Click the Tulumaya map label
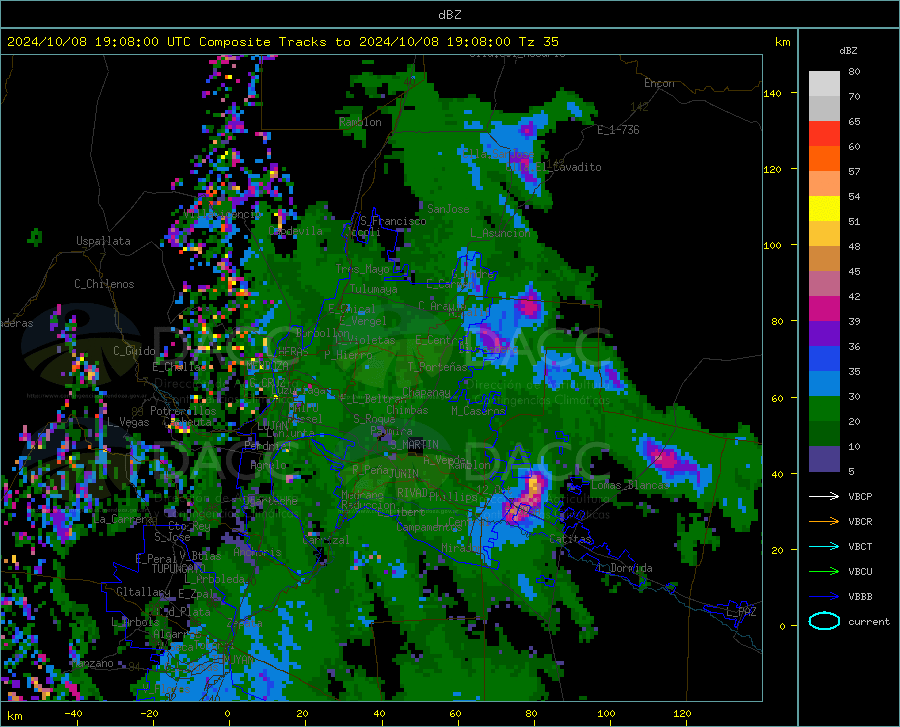This screenshot has width=900, height=727. pos(373,289)
